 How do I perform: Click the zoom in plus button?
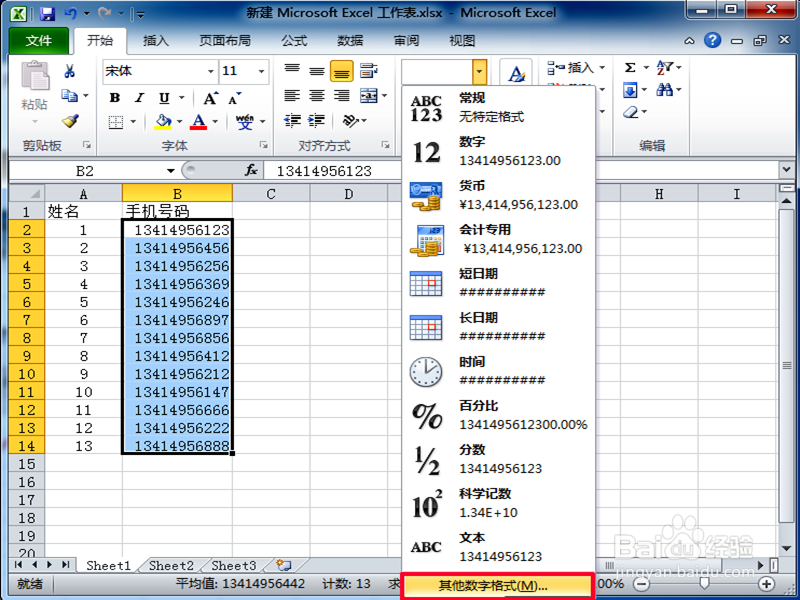(x=766, y=584)
